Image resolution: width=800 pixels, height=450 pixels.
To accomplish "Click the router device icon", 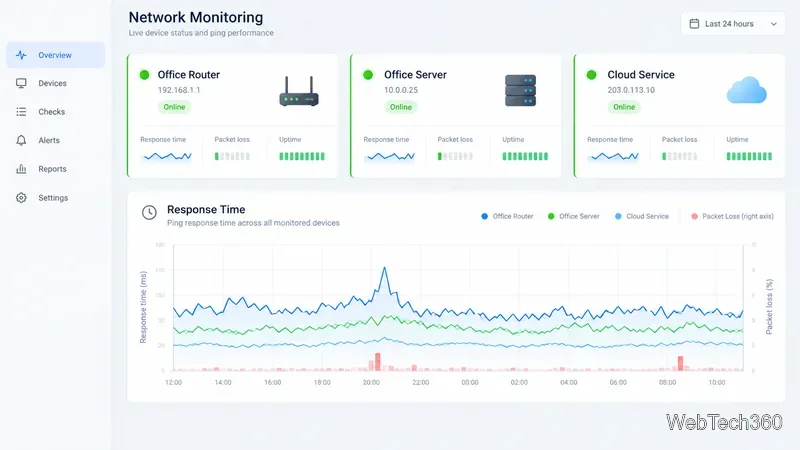I will 299,91.
